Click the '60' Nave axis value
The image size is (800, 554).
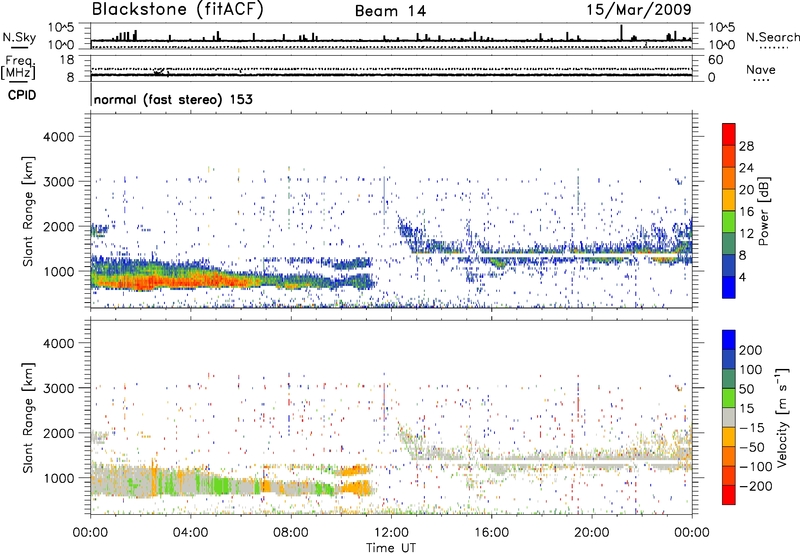click(x=715, y=60)
